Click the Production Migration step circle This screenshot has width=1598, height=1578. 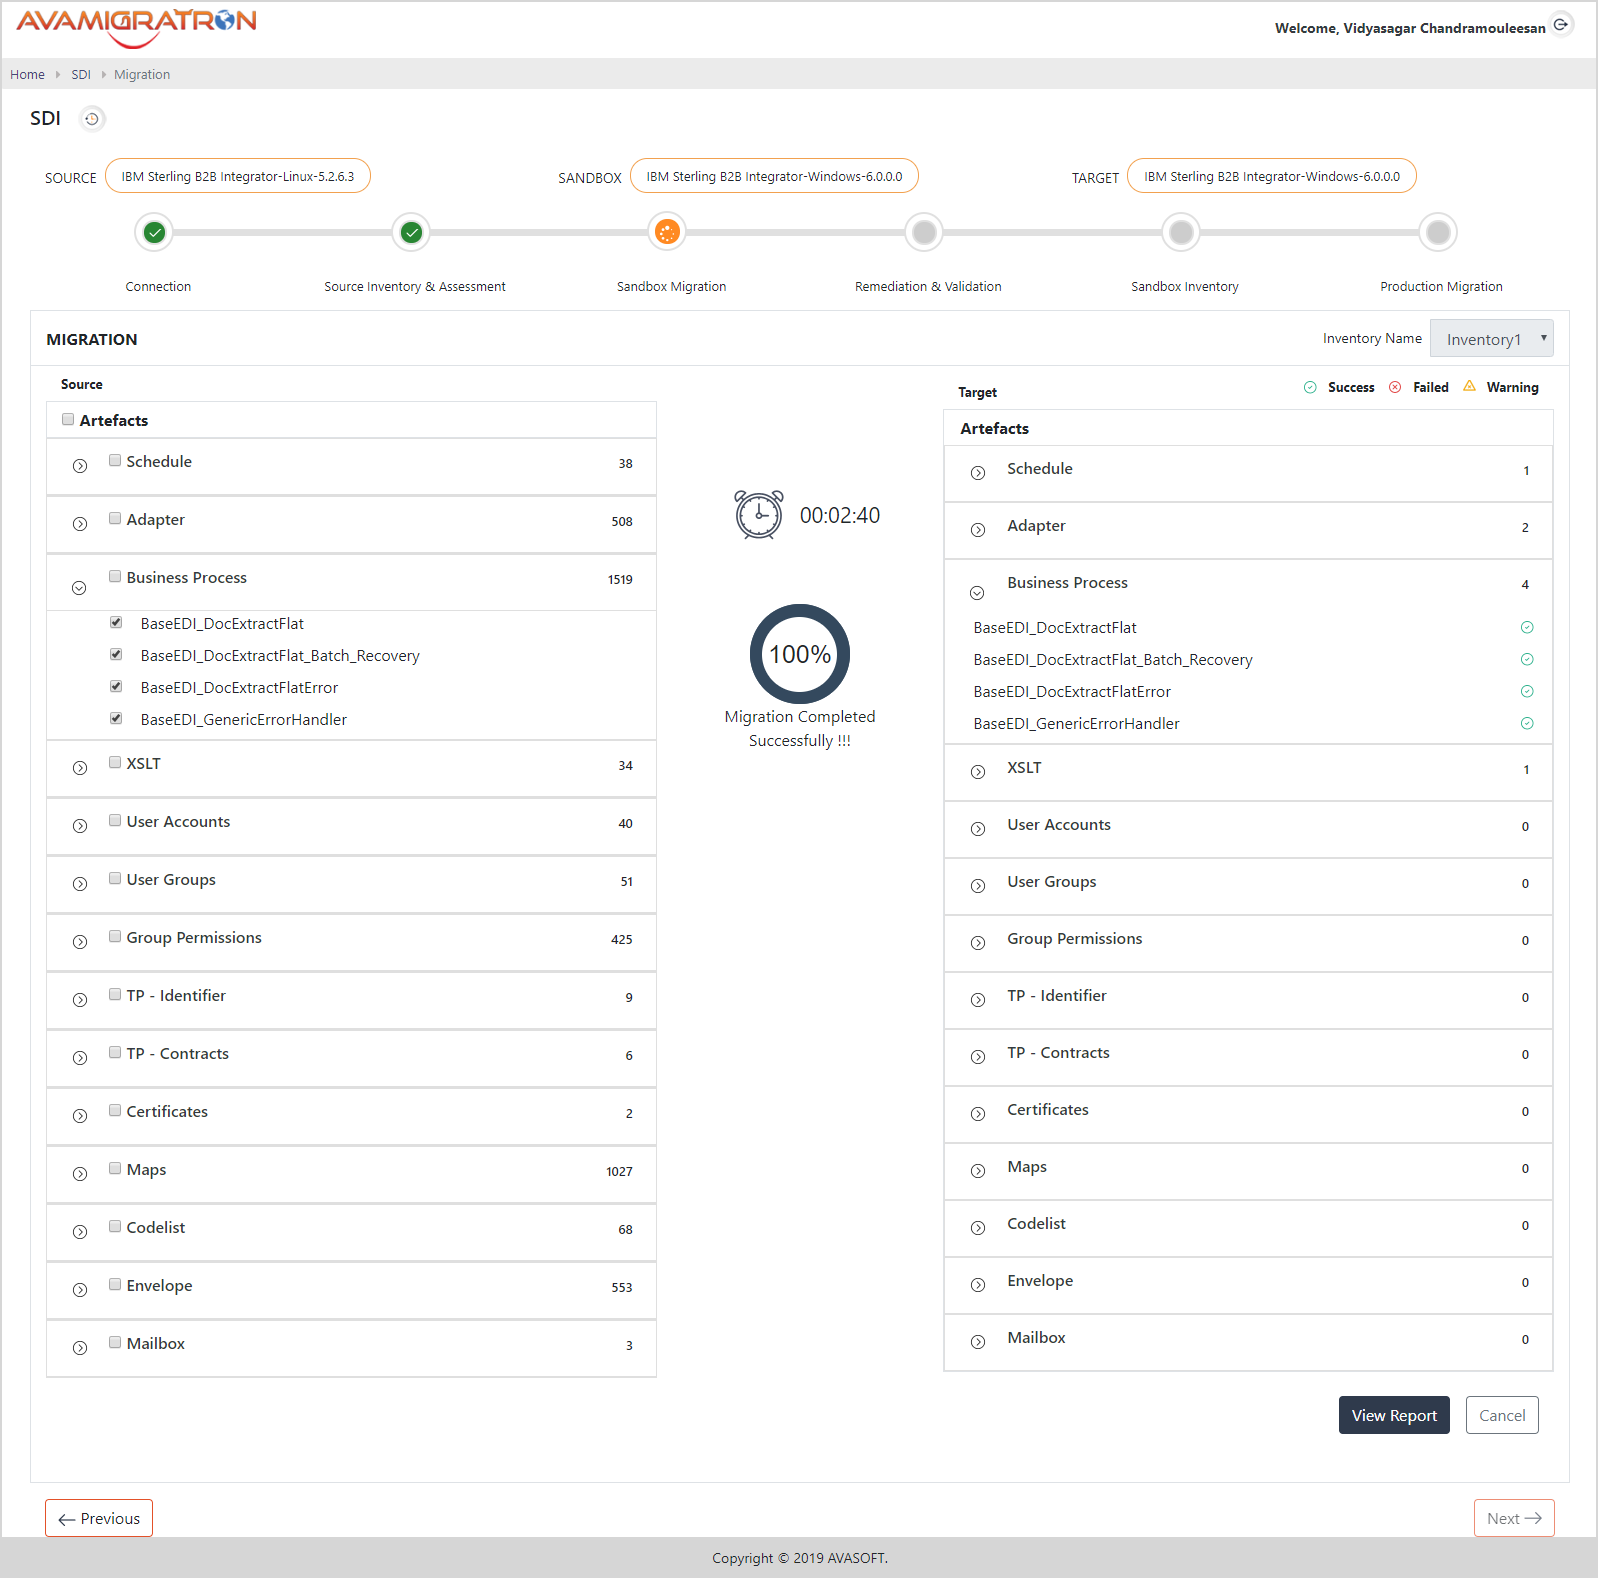(1438, 233)
